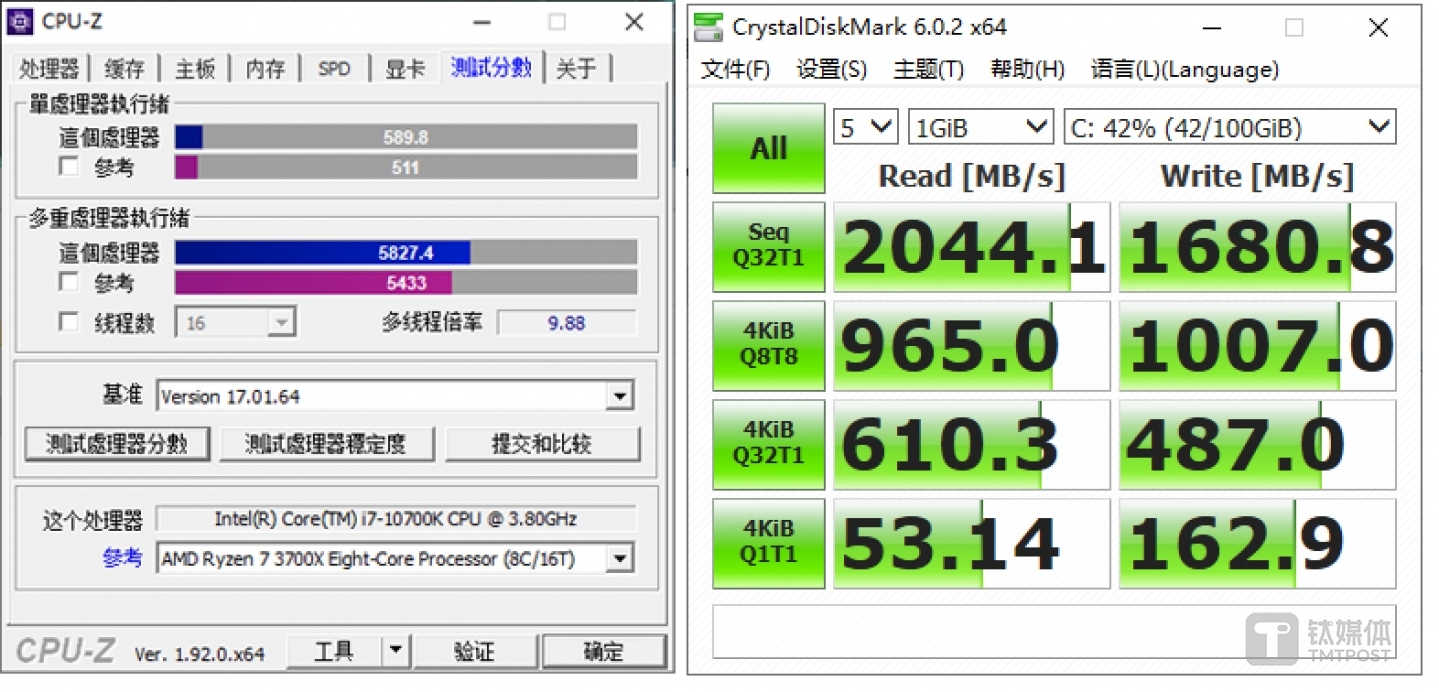Viewport: 1439px width, 692px height.
Task: Open the 主板 tab
Action: (195, 69)
